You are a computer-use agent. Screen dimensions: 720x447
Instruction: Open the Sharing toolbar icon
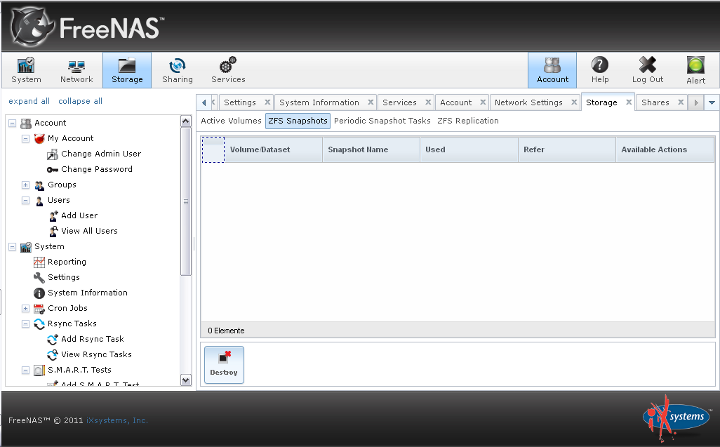pyautogui.click(x=177, y=70)
